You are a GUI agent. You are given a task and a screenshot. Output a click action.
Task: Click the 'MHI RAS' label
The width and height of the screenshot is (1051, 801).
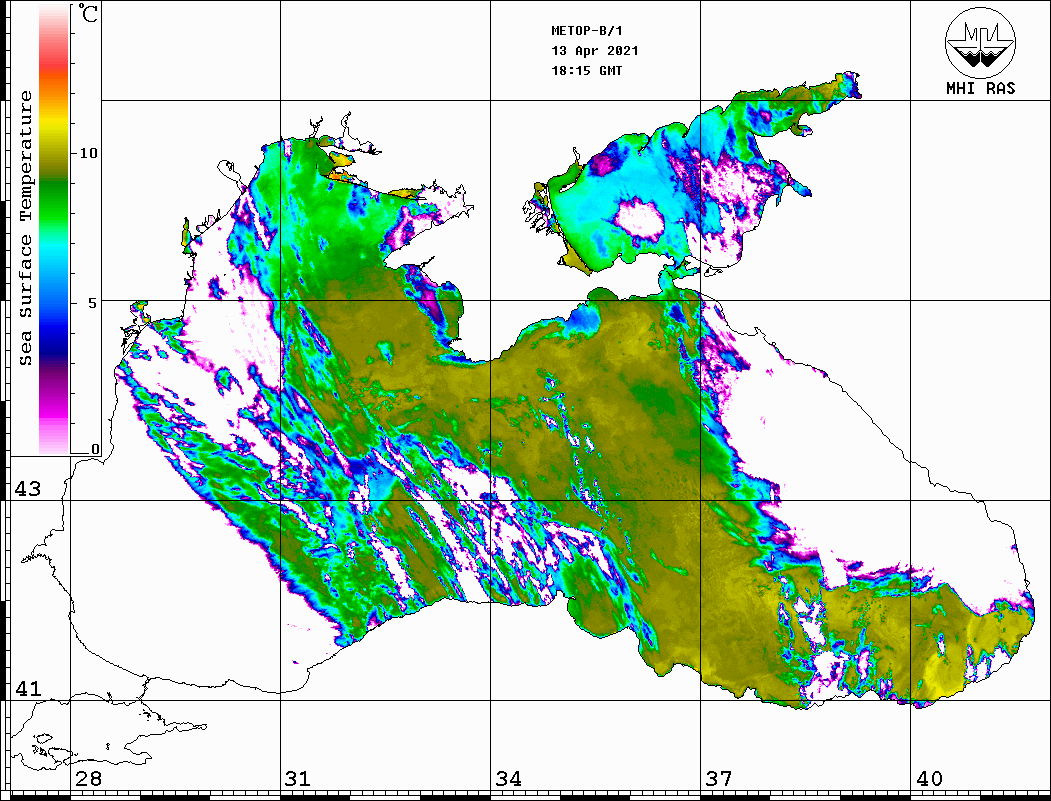point(981,88)
